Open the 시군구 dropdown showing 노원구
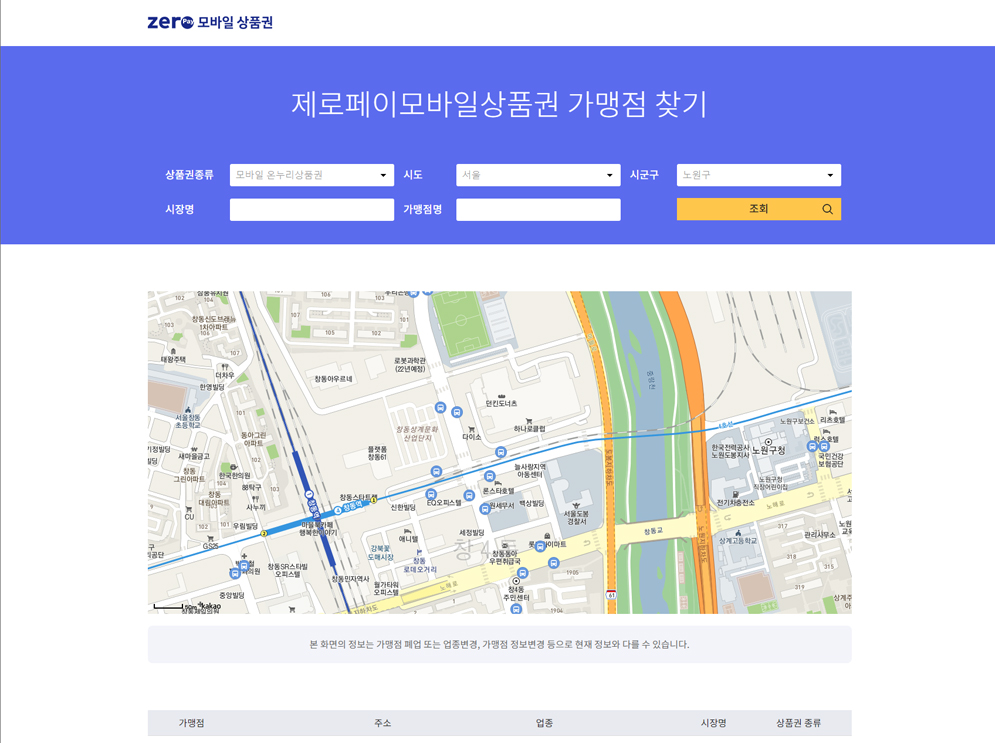This screenshot has width=995, height=743. coord(758,174)
